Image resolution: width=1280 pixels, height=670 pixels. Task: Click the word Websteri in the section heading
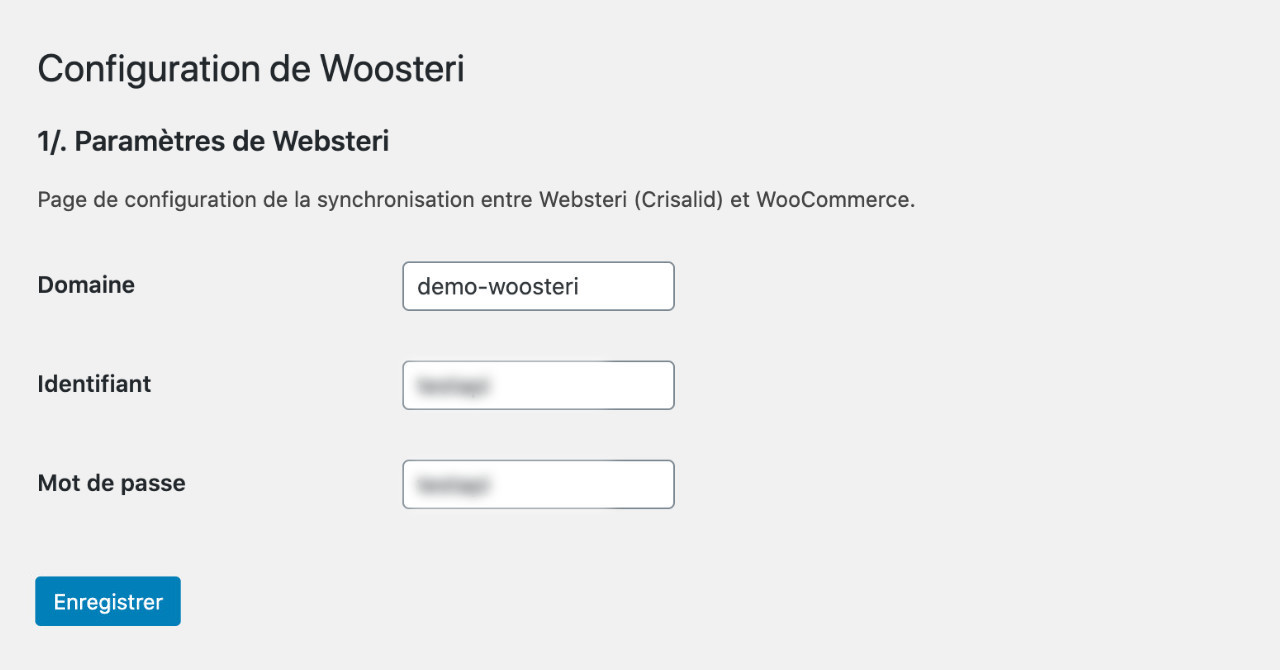pyautogui.click(x=330, y=142)
